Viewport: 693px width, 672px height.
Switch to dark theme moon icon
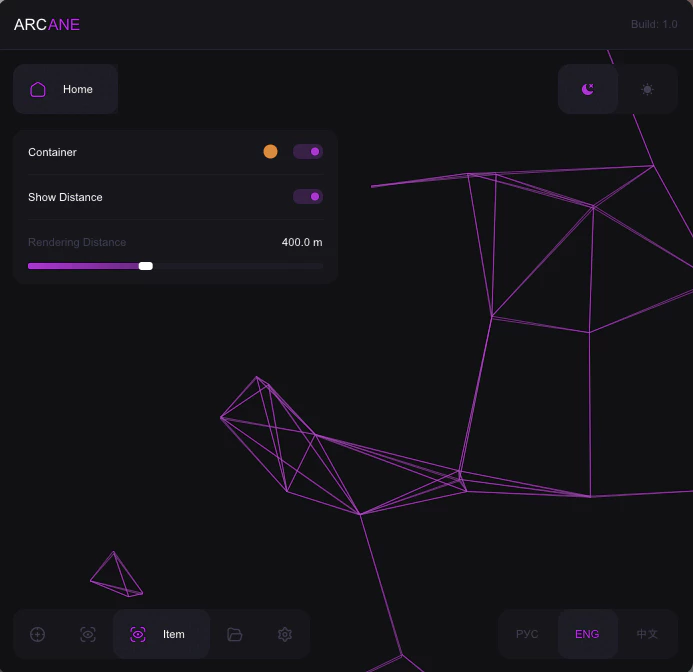point(588,89)
